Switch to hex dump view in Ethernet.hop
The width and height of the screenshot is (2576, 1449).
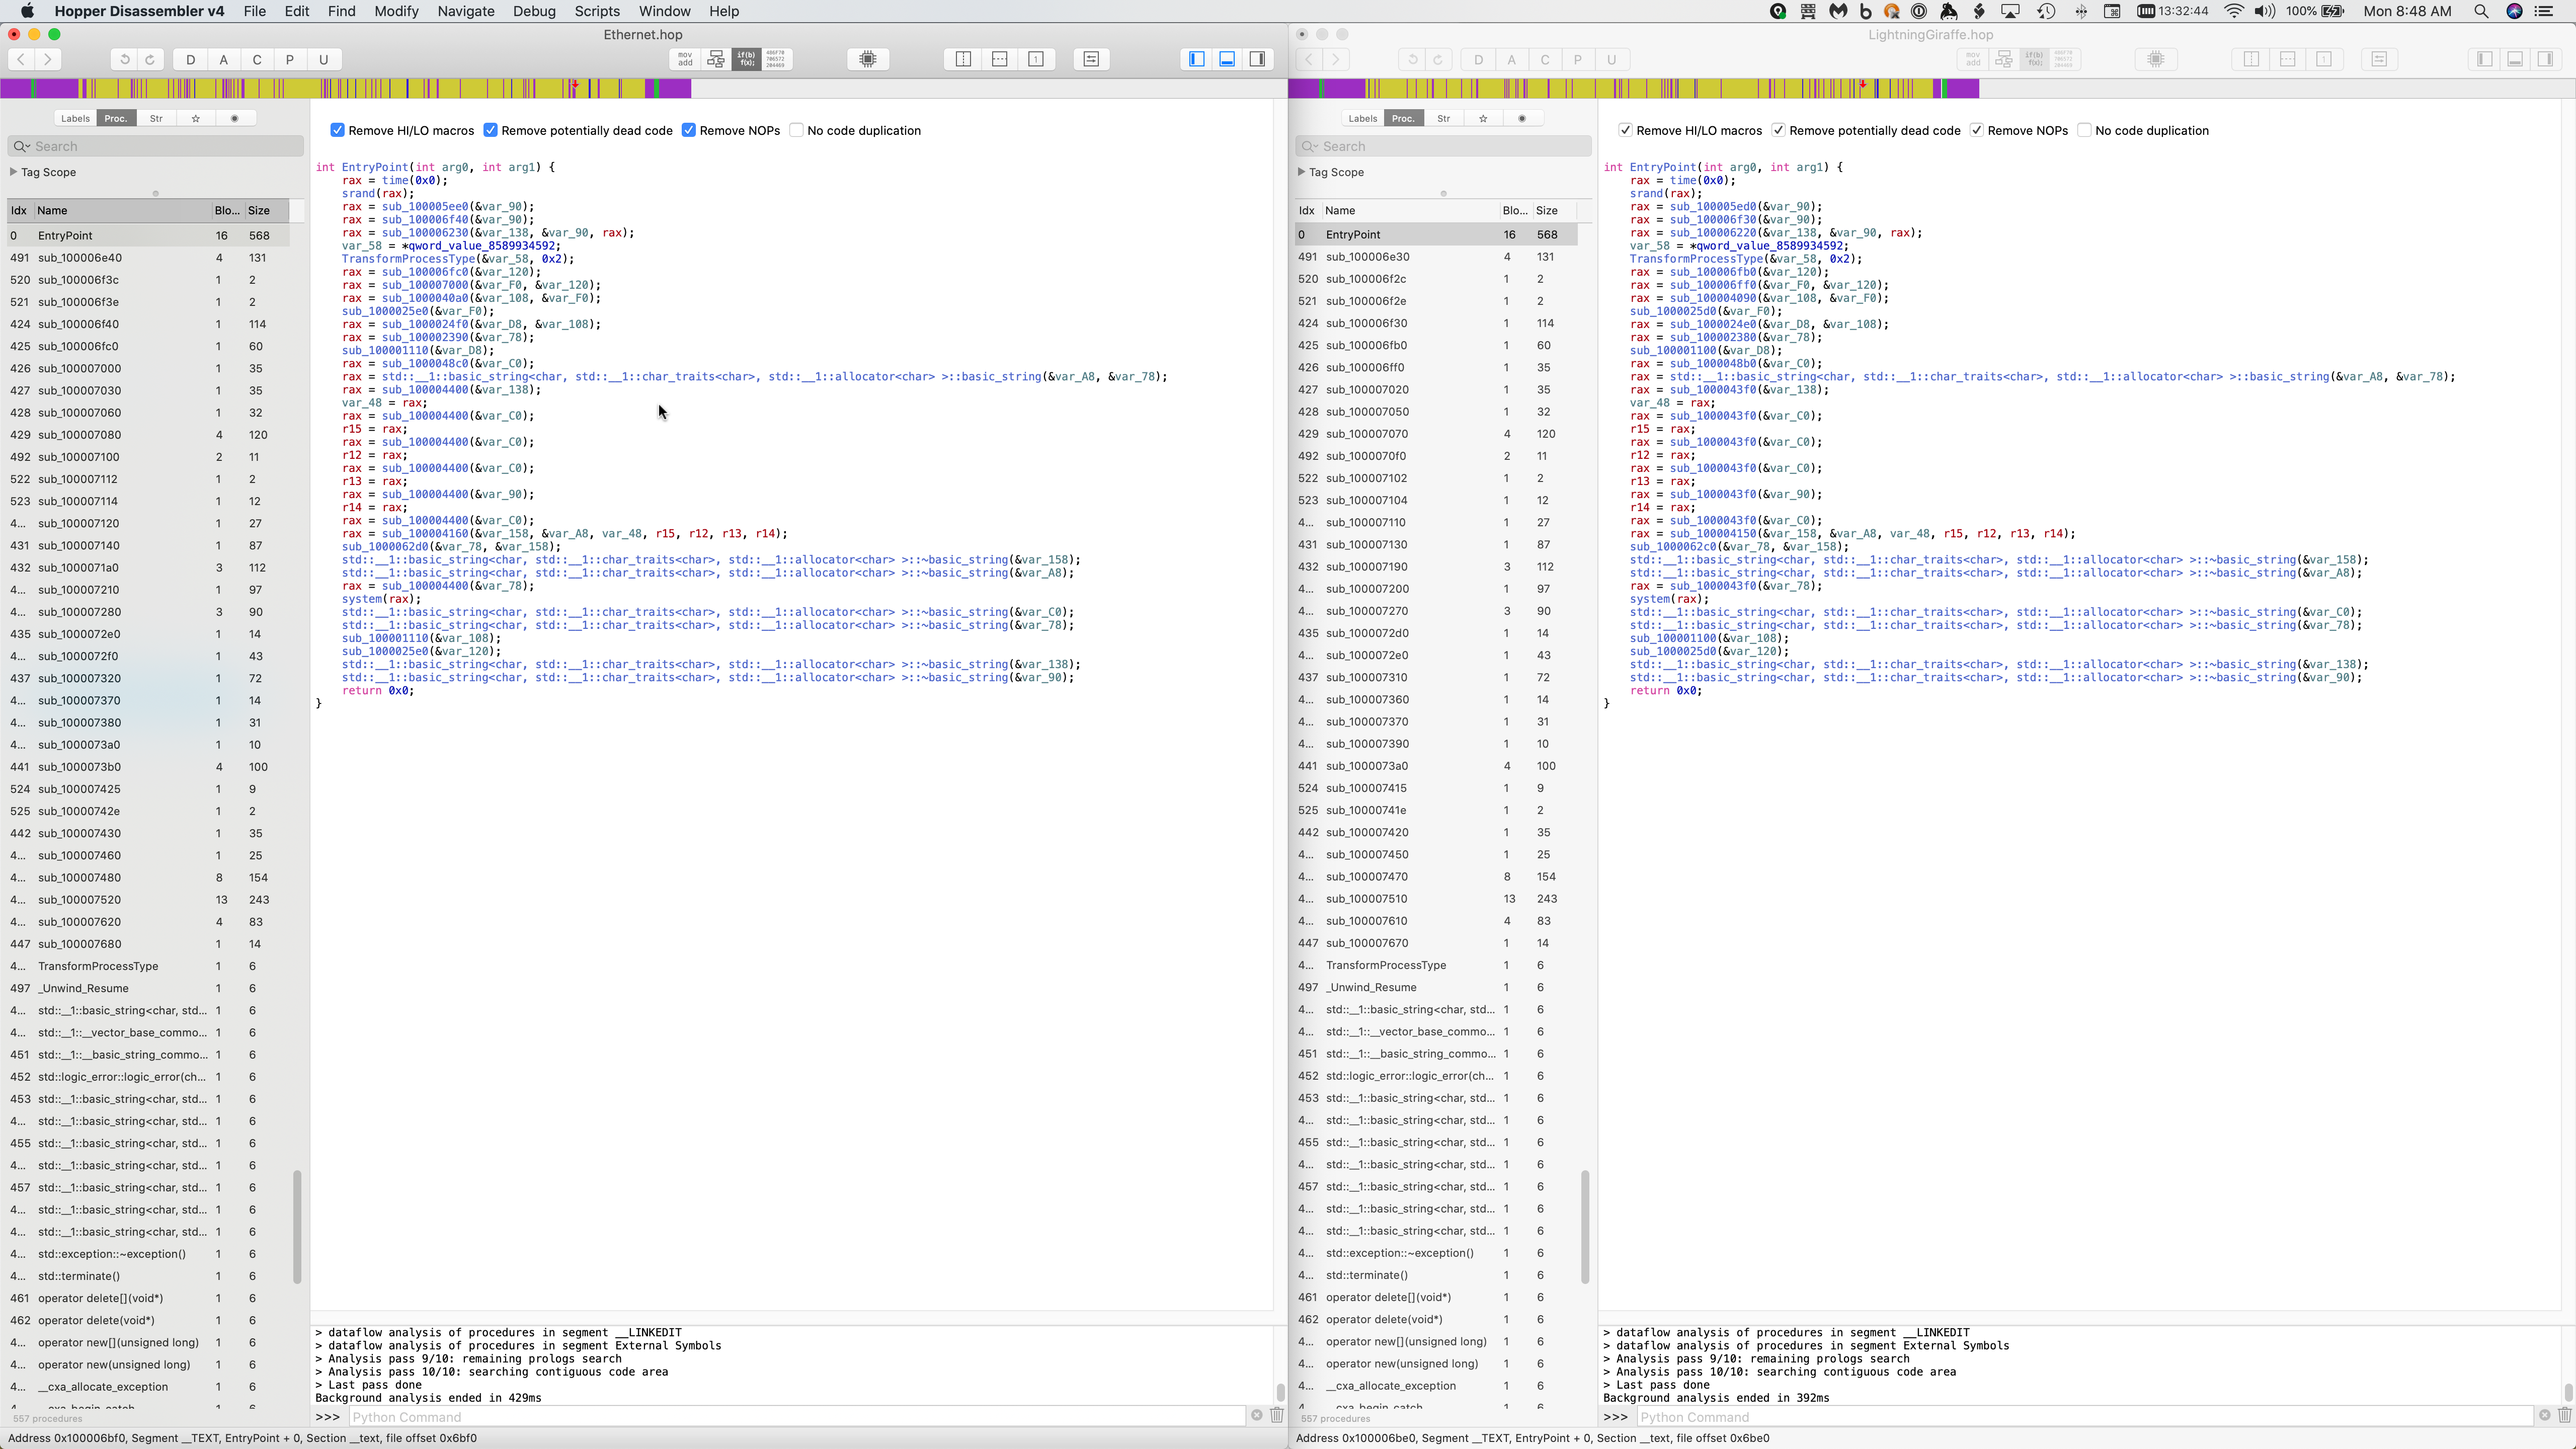[x=777, y=59]
